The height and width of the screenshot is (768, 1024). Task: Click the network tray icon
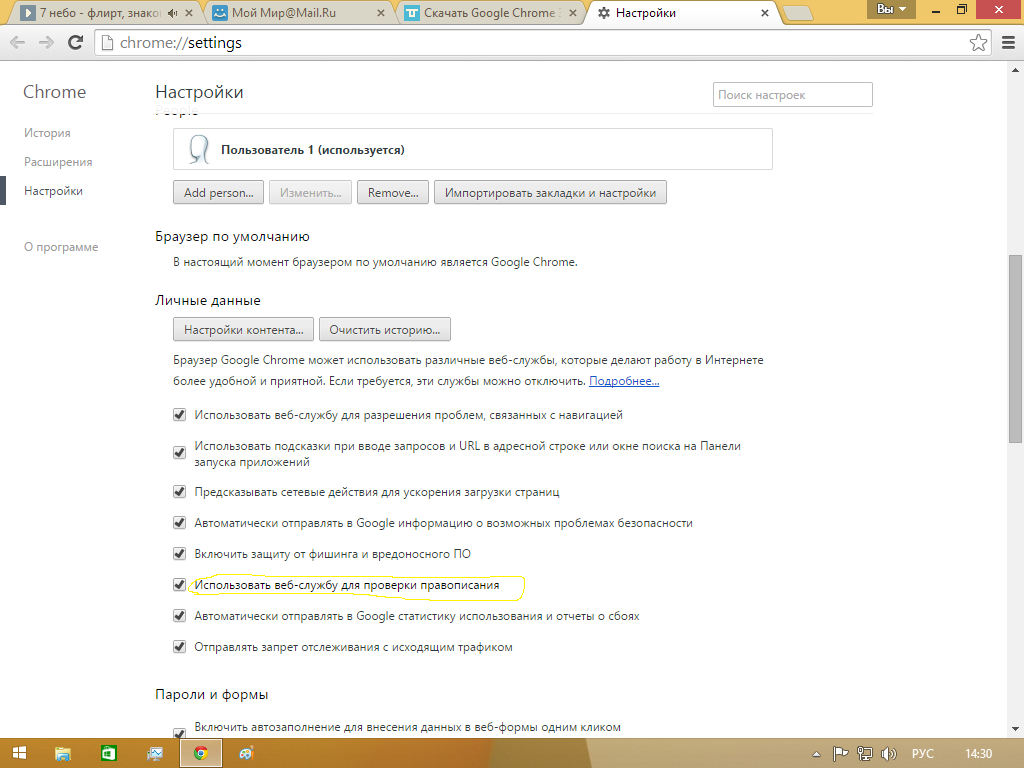point(864,754)
